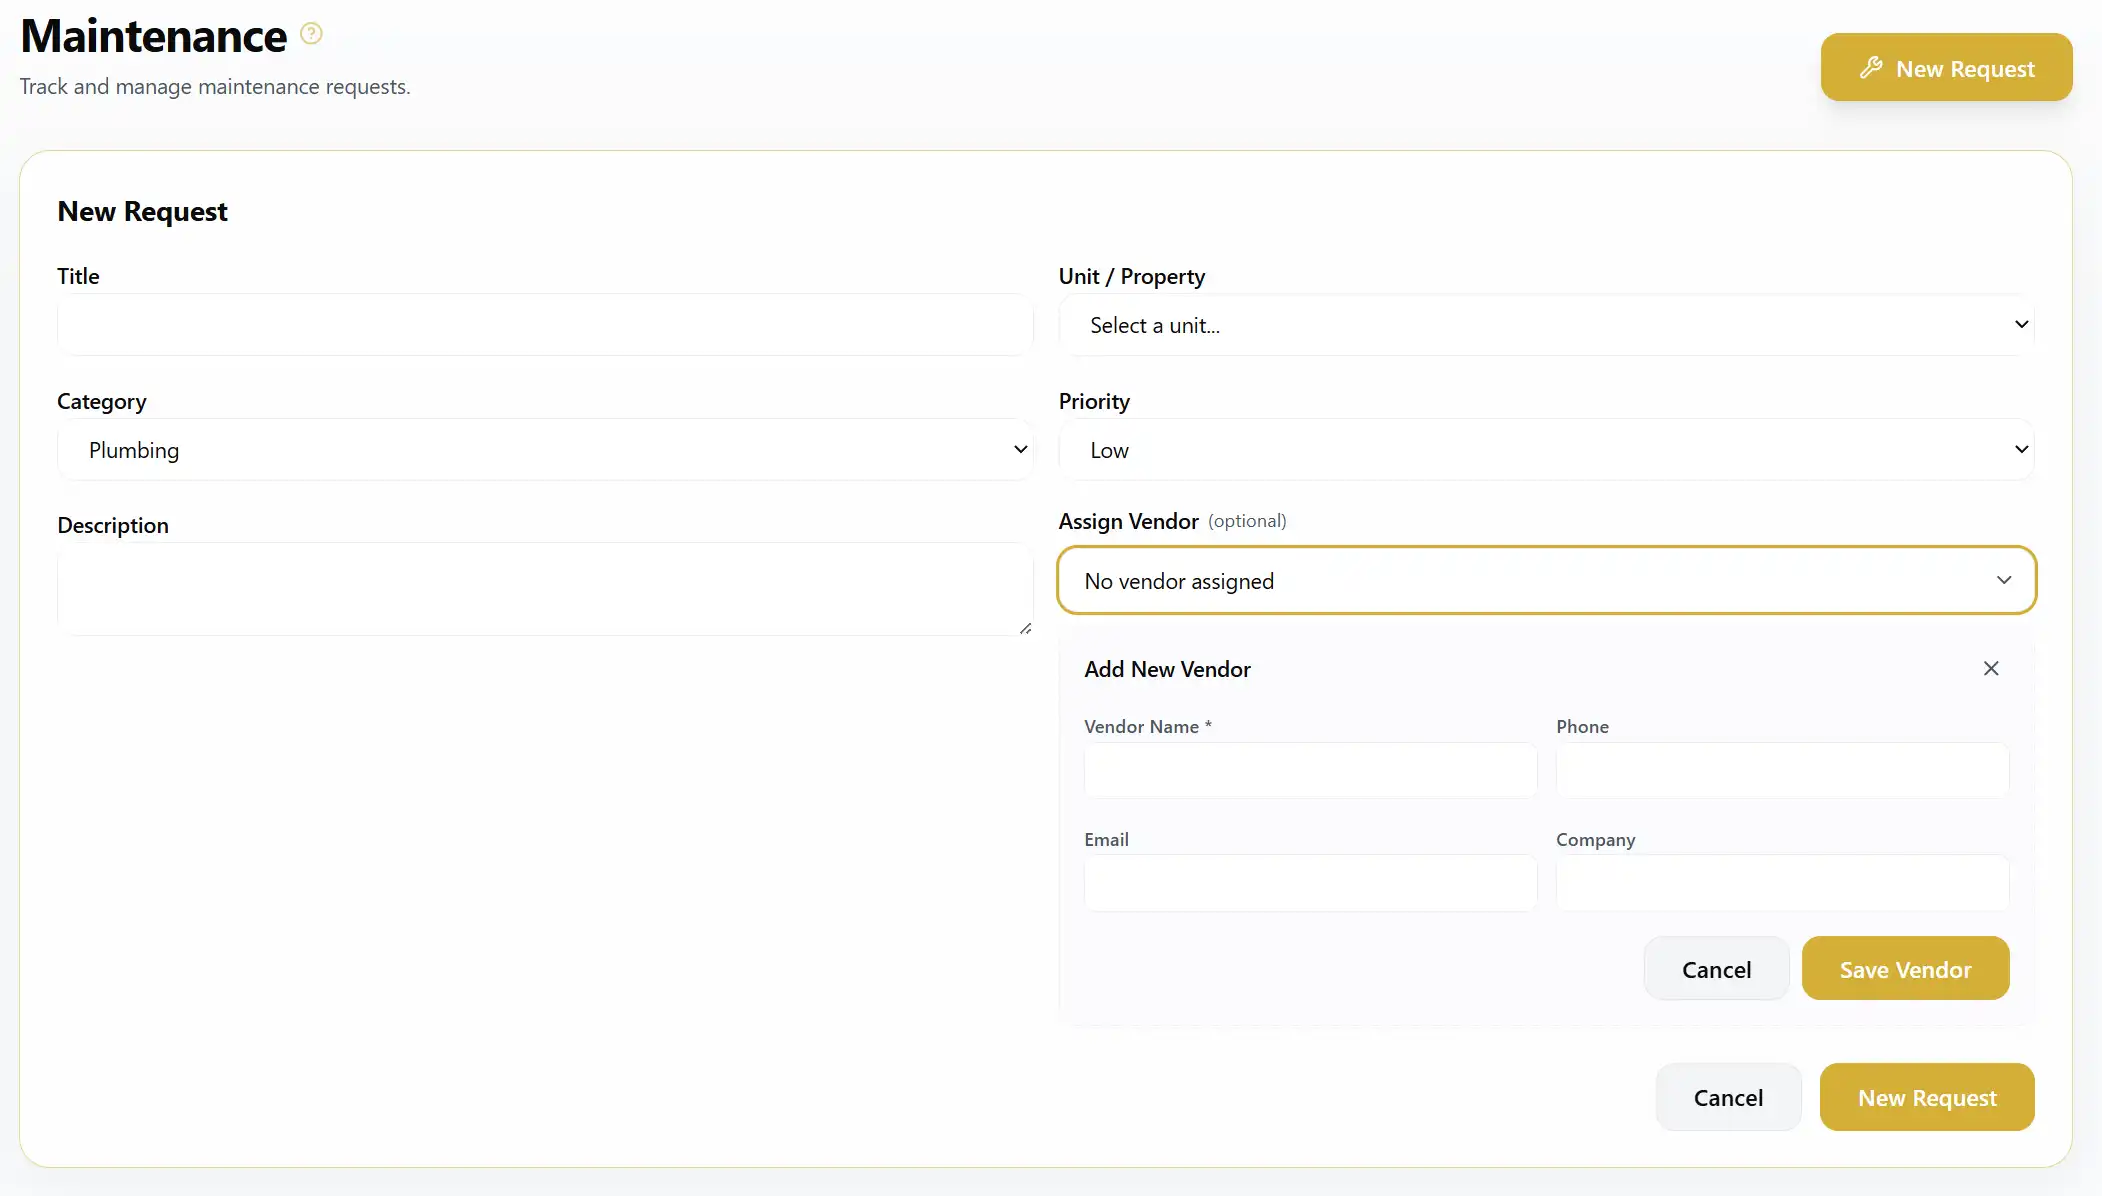Click the chevron on Unit / Property selector
The image size is (2102, 1196).
pos(2021,324)
